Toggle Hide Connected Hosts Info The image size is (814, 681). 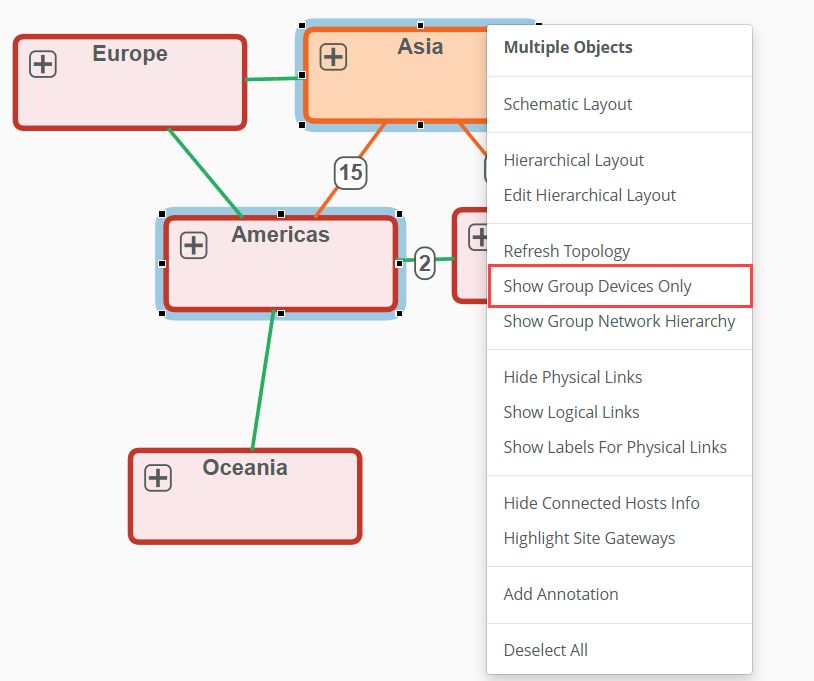pos(601,503)
